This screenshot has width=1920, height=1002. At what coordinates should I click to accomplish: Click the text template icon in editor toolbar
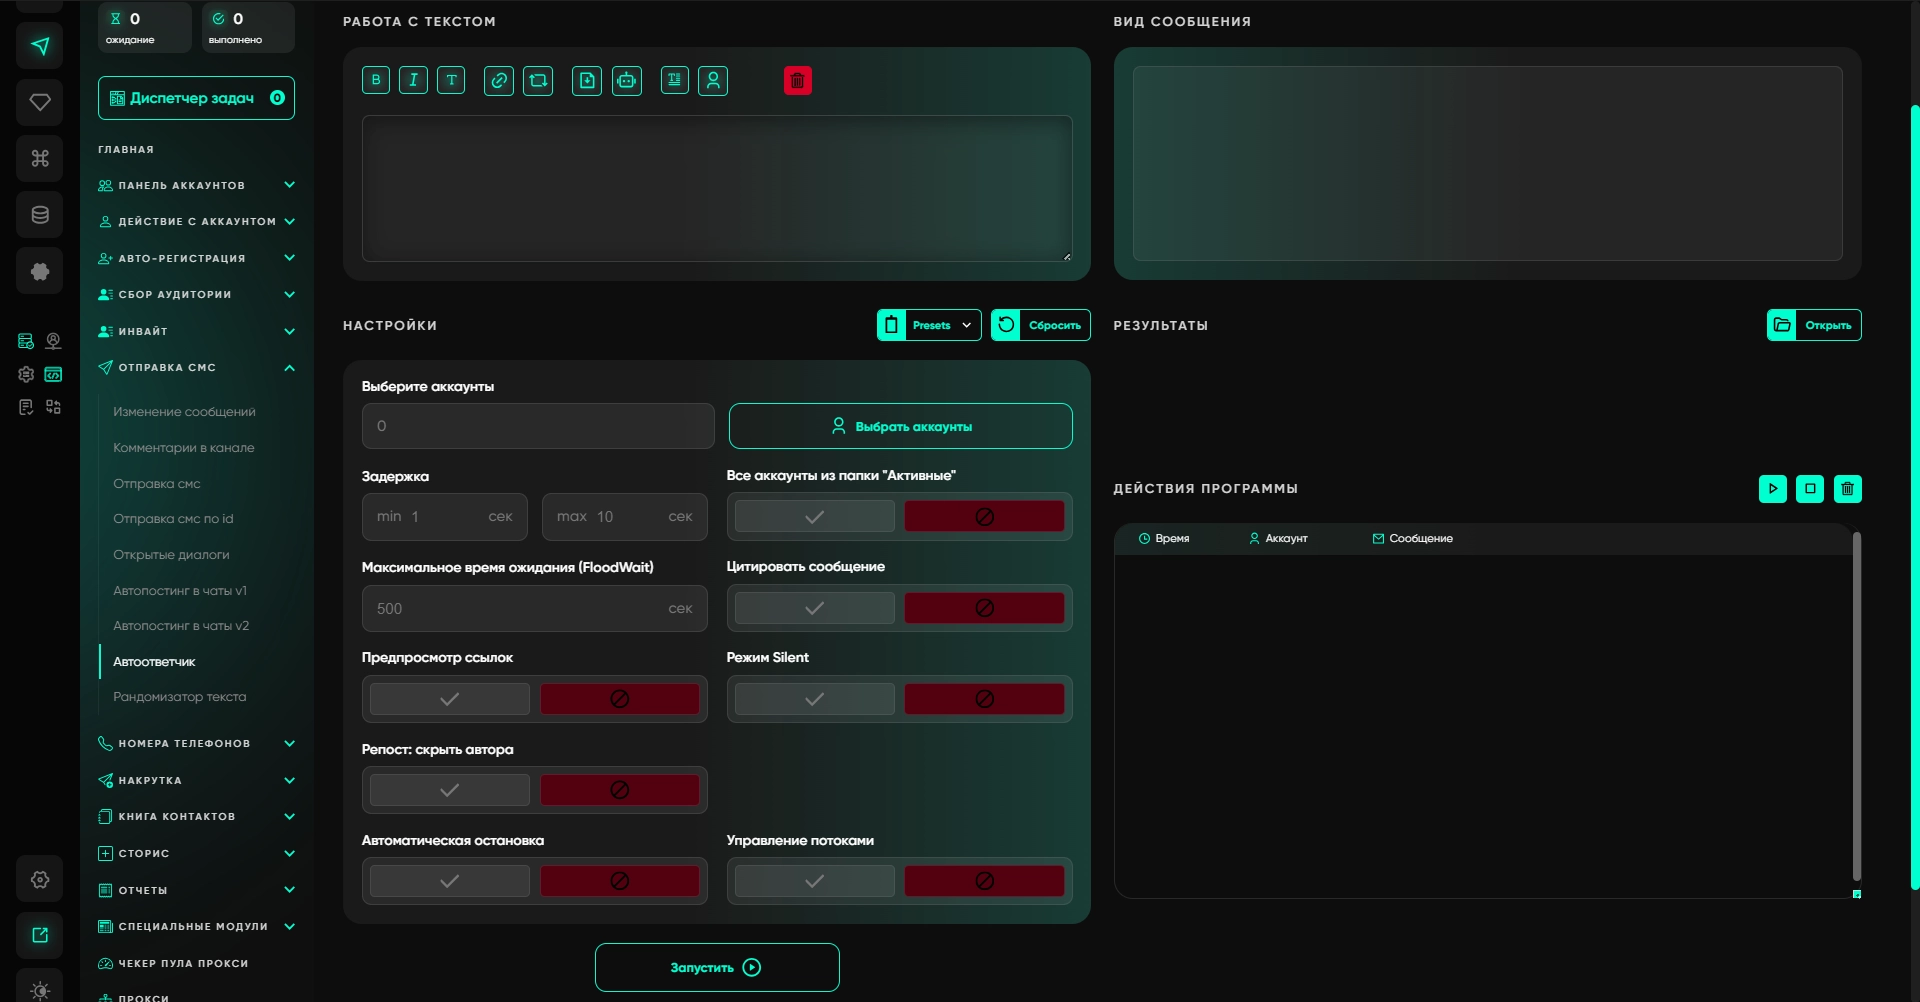coord(675,80)
